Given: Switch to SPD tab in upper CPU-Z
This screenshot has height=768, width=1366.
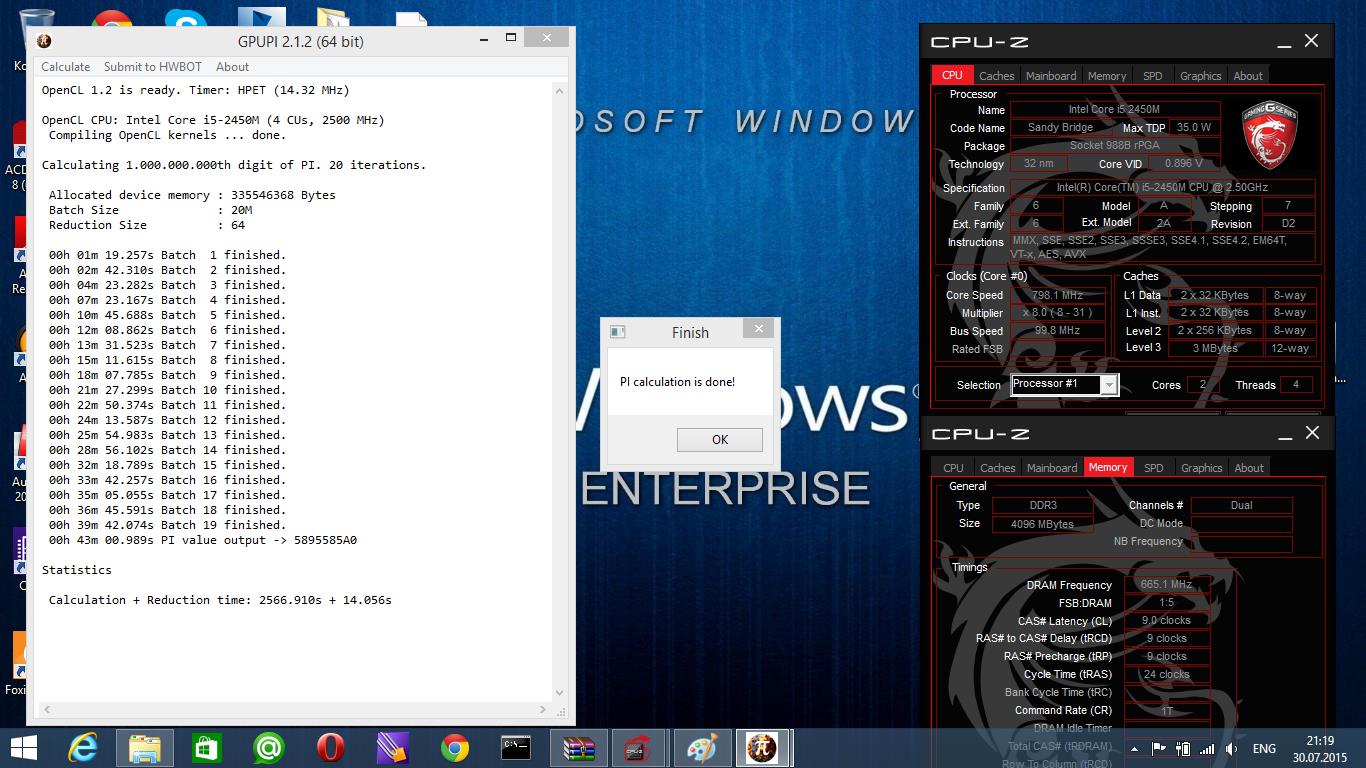Looking at the screenshot, I should click(1153, 76).
